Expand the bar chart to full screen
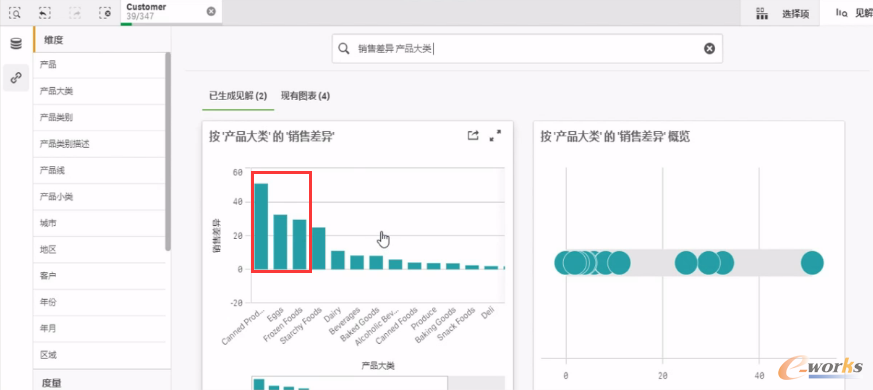 tap(495, 135)
